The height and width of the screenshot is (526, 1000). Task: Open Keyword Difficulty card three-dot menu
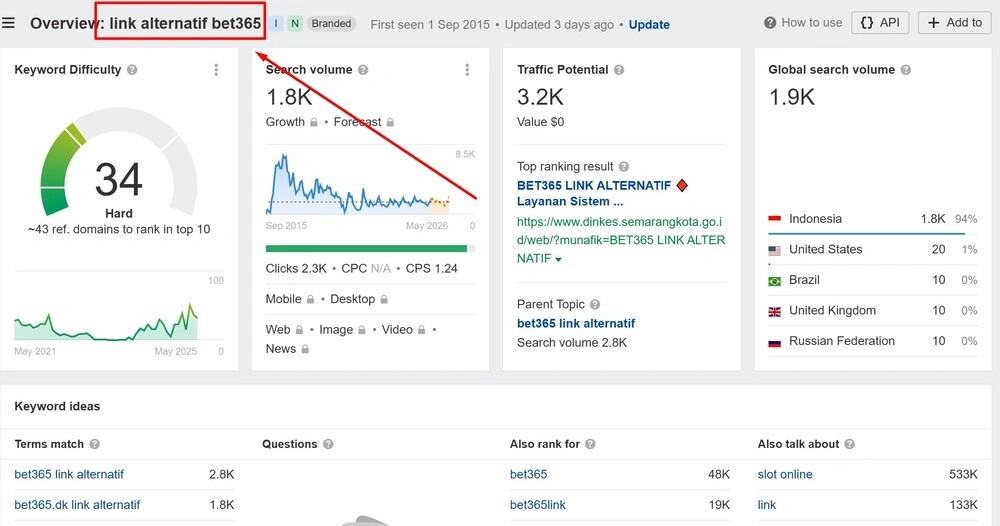tap(216, 69)
